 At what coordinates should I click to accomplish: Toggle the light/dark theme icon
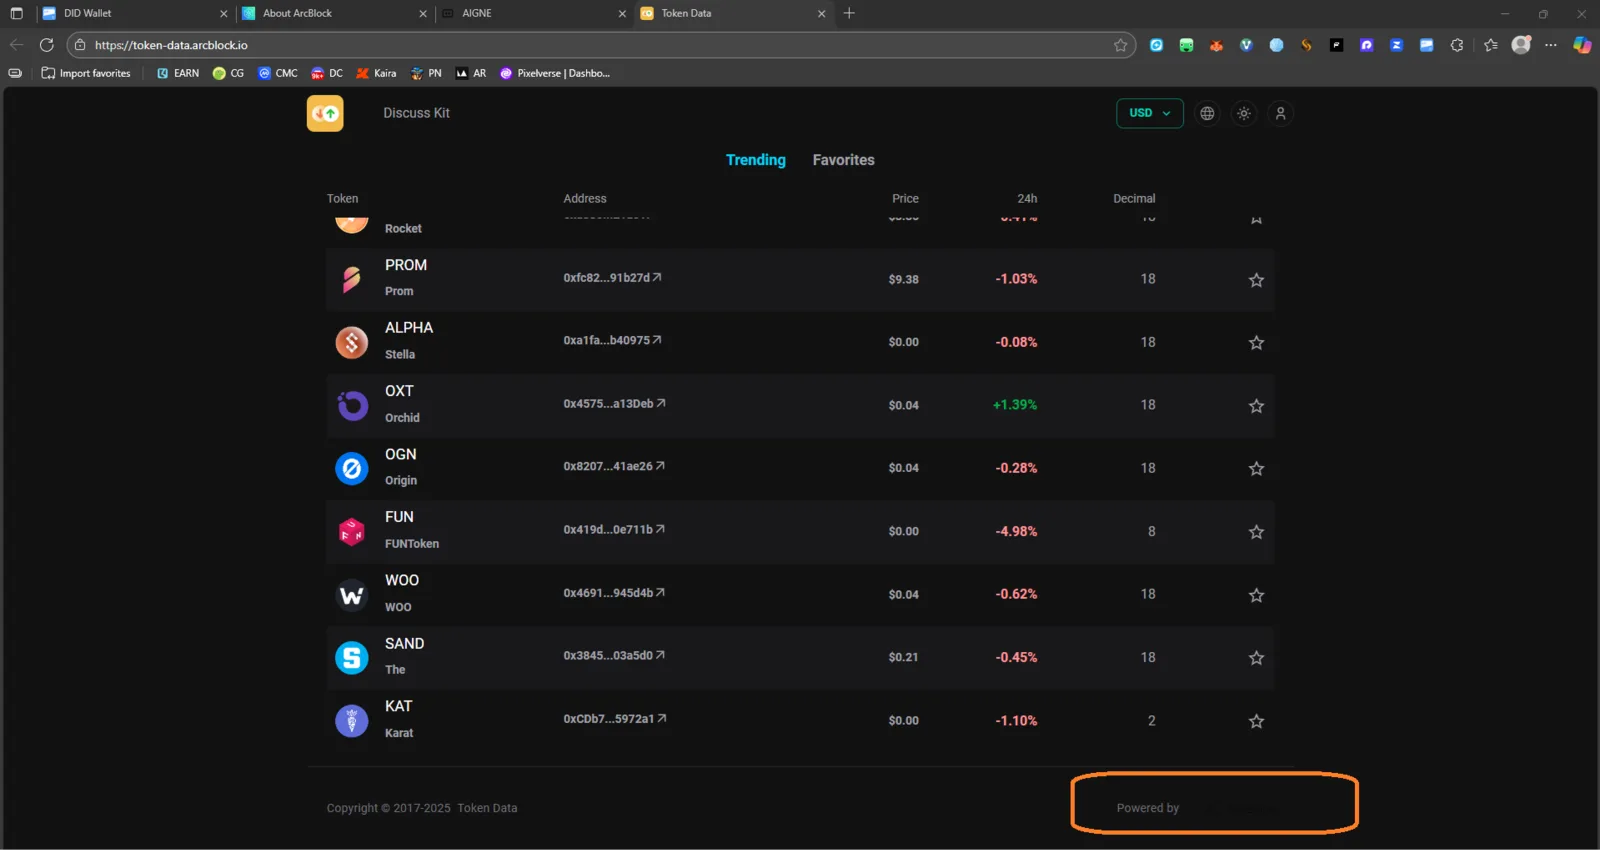1244,113
